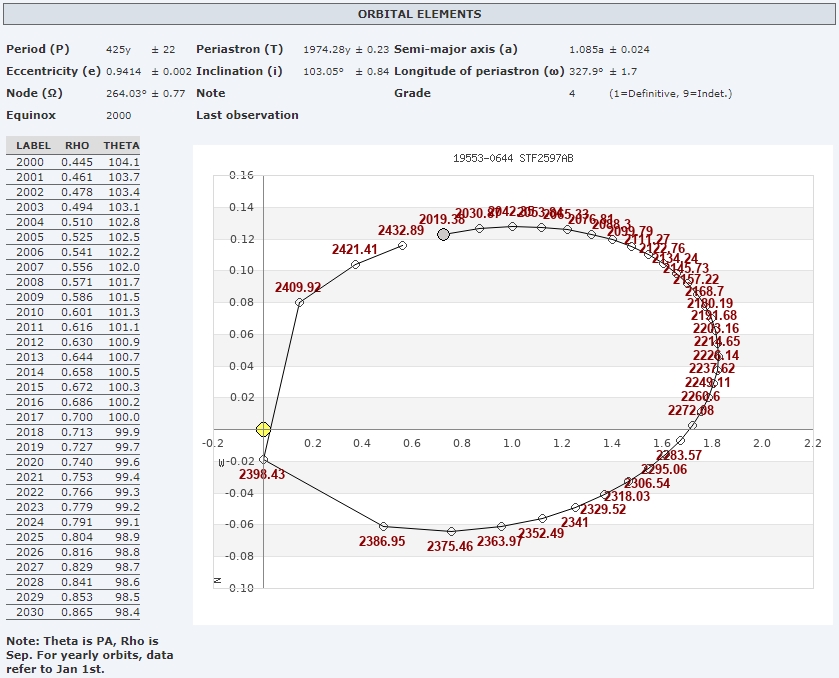Click the chart title 19553-0644 STF2597AB

(513, 158)
